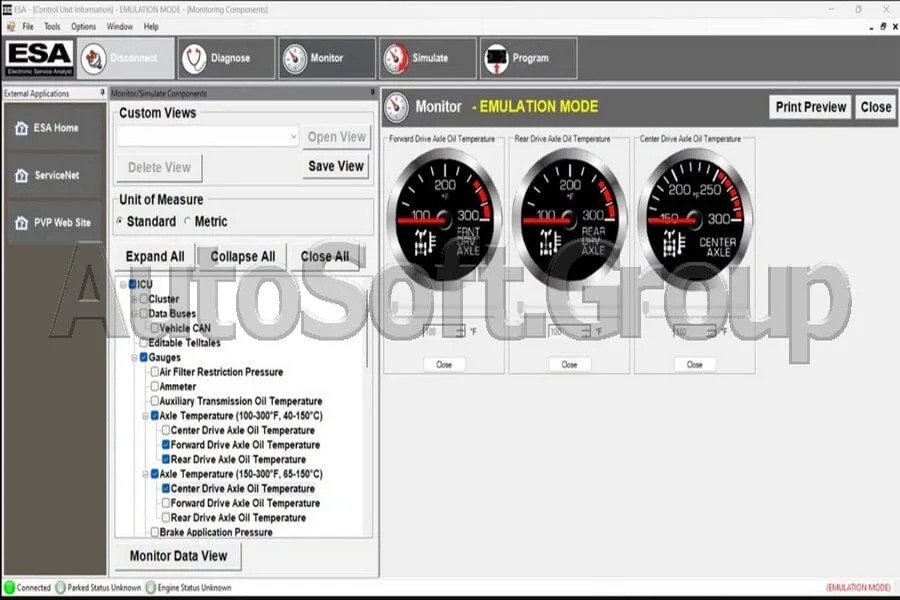Click the Close All button
This screenshot has height=600, width=900.
point(325,257)
